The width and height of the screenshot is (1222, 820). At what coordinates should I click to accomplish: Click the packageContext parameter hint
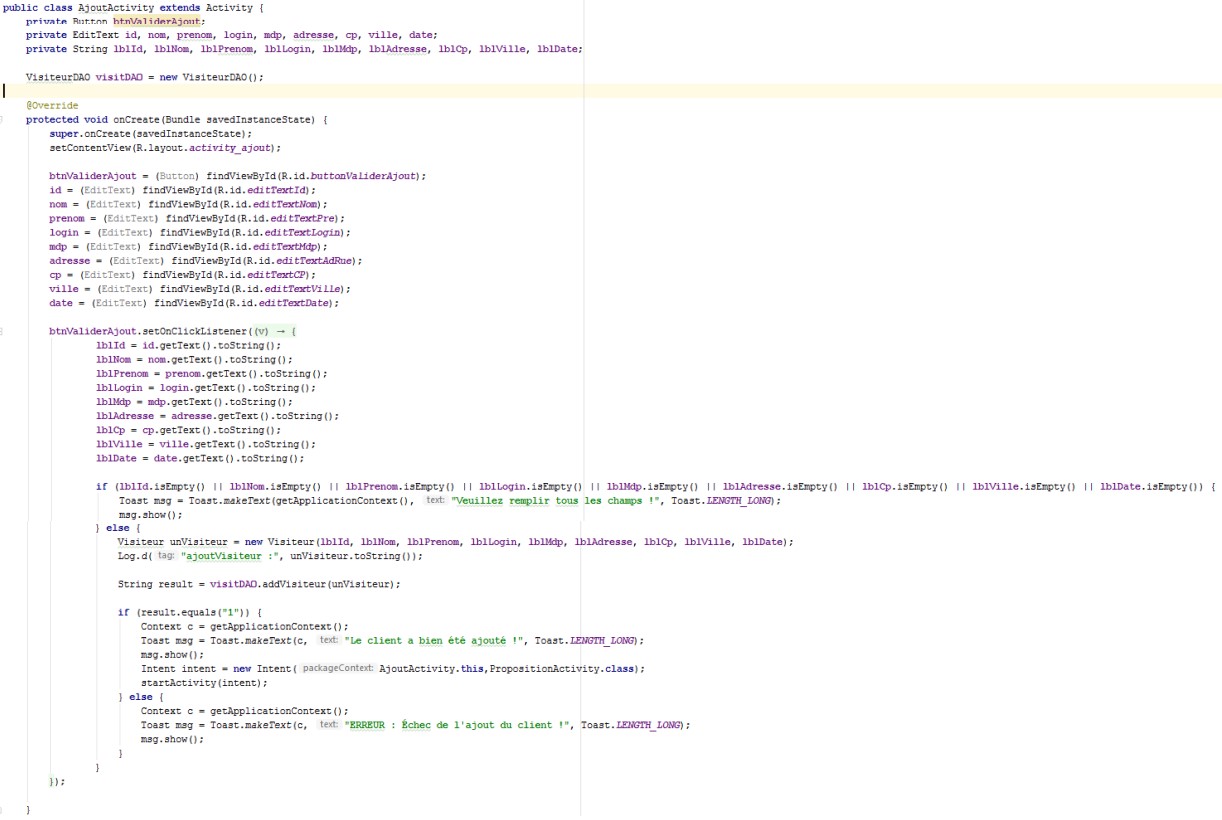(x=338, y=669)
